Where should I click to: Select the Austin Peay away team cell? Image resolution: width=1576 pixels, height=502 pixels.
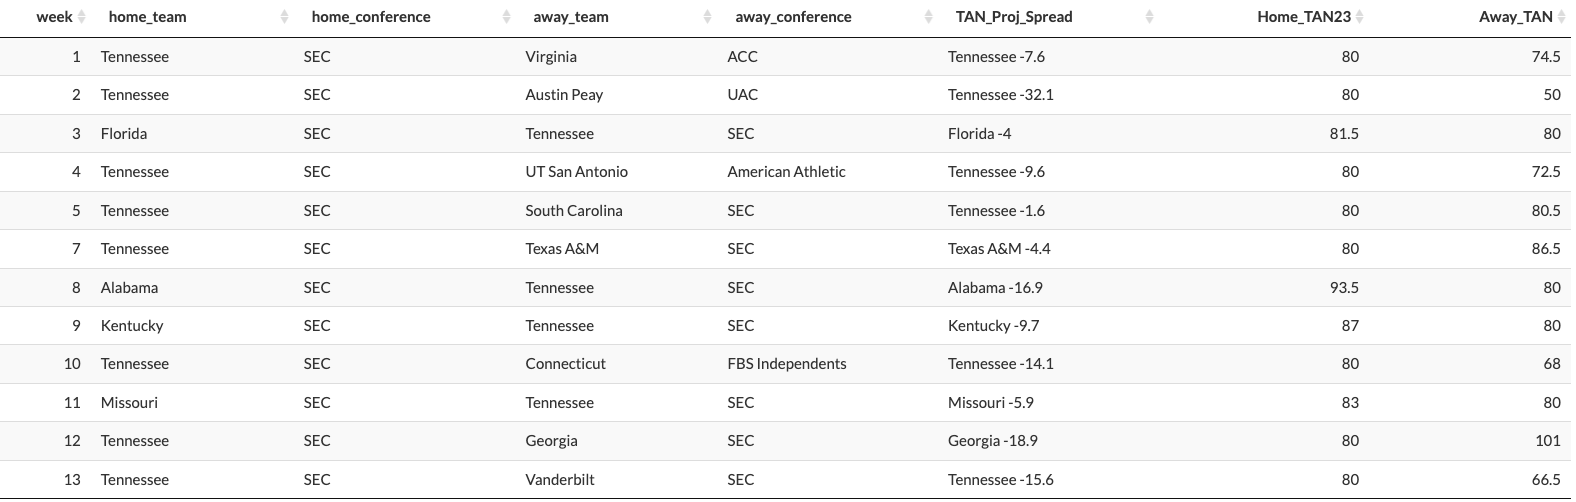pos(564,95)
